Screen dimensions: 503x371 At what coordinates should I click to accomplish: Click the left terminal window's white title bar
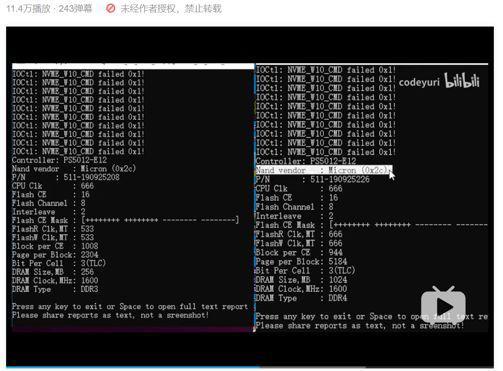pyautogui.click(x=133, y=66)
